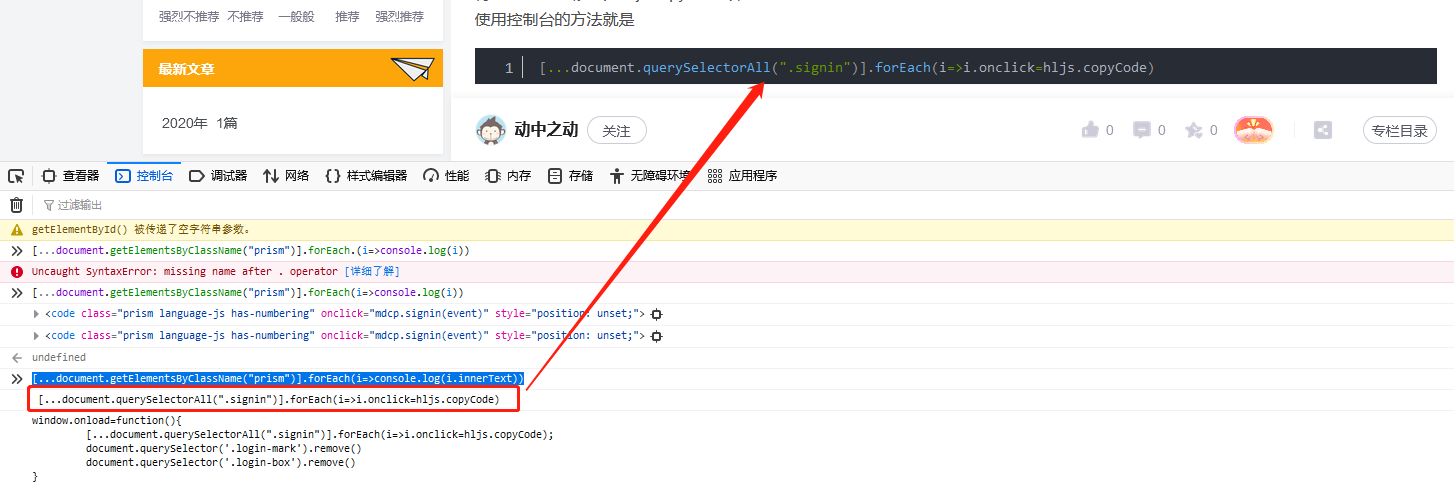Click the 最新文章 header
Viewport: 1454px width, 486px height.
coord(293,69)
